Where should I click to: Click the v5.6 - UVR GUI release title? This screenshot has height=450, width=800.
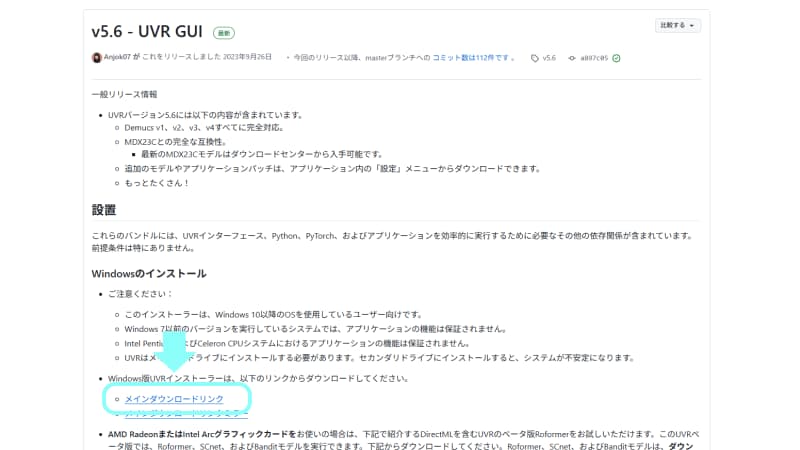coord(147,32)
